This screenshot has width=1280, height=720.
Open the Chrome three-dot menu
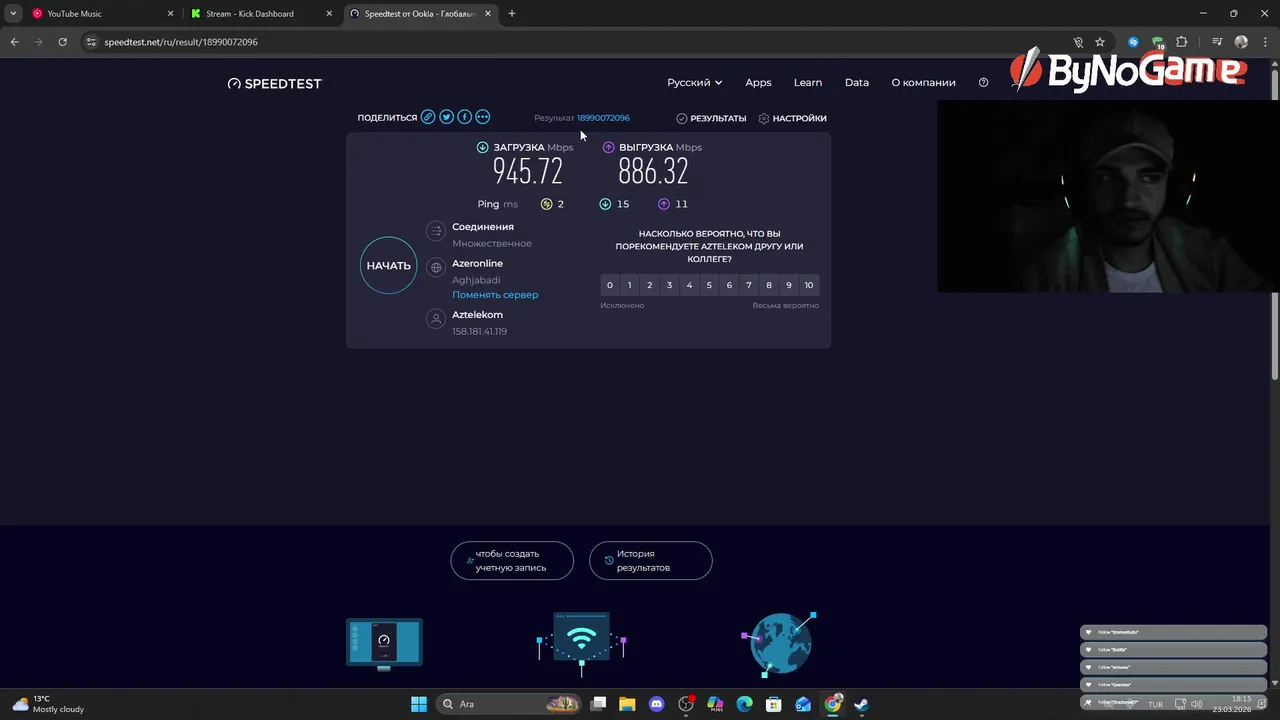pyautogui.click(x=1265, y=42)
